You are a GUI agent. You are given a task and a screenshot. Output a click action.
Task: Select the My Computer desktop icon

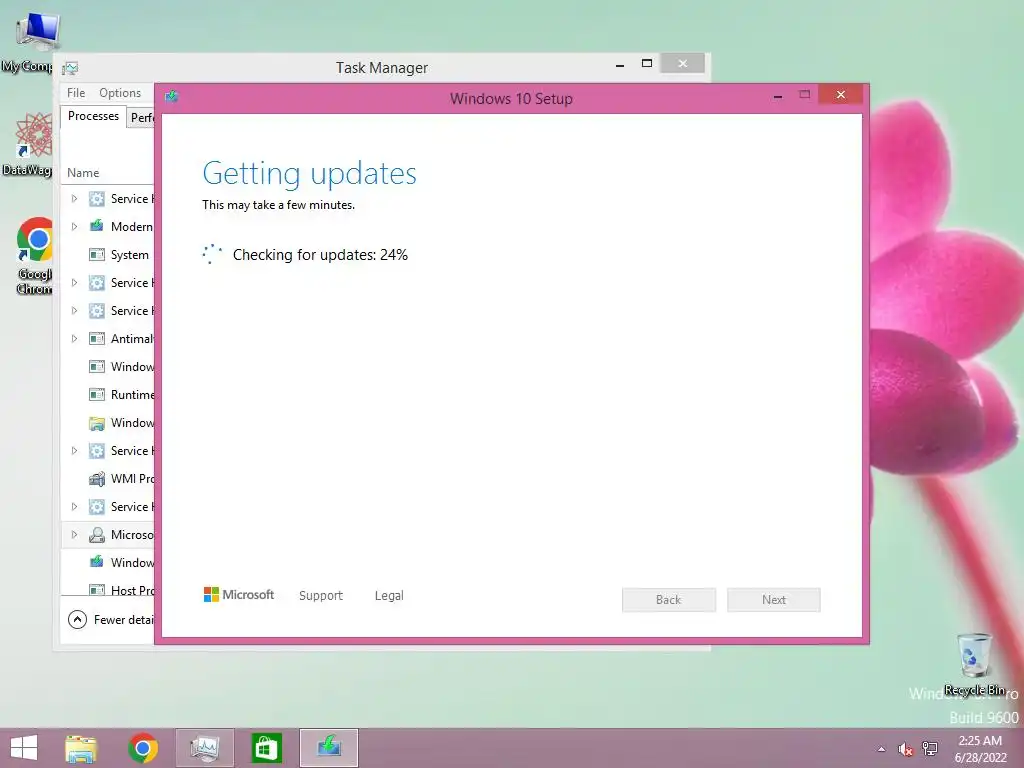[29, 40]
